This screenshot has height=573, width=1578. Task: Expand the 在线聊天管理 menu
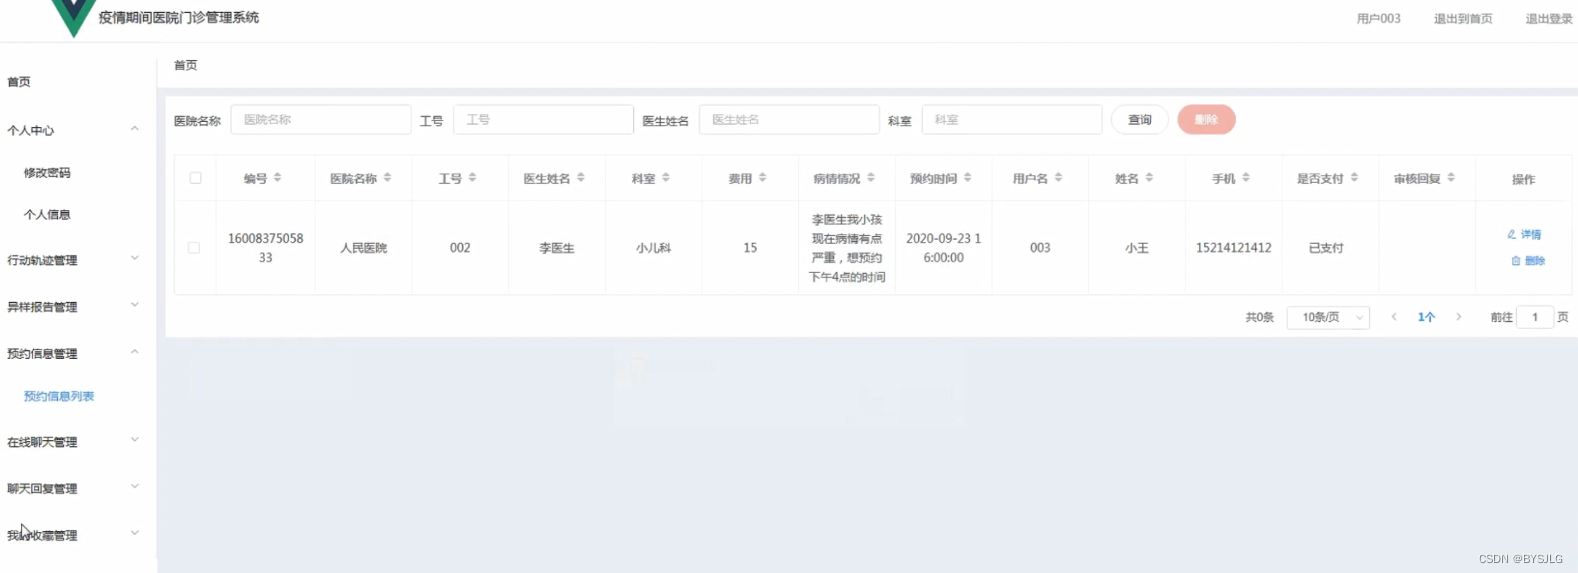[135, 441]
